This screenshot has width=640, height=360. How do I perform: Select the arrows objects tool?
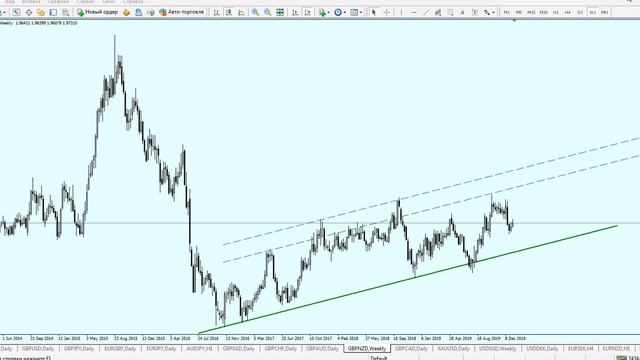pos(487,13)
